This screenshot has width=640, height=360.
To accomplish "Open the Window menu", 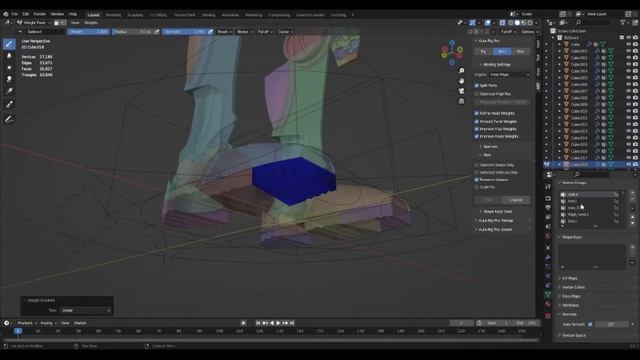I will point(57,14).
